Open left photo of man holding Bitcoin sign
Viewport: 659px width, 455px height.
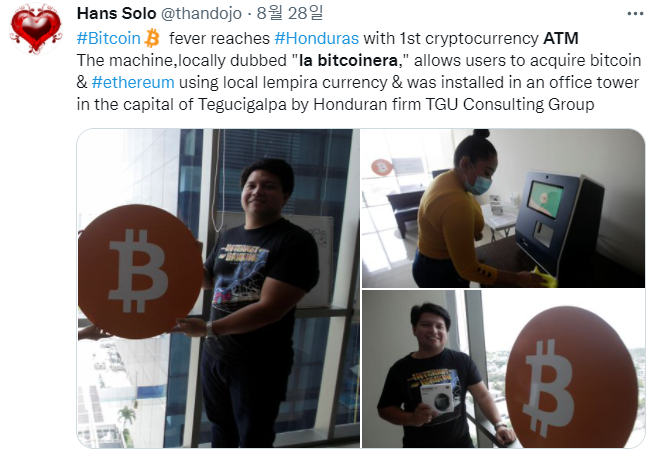tap(218, 288)
